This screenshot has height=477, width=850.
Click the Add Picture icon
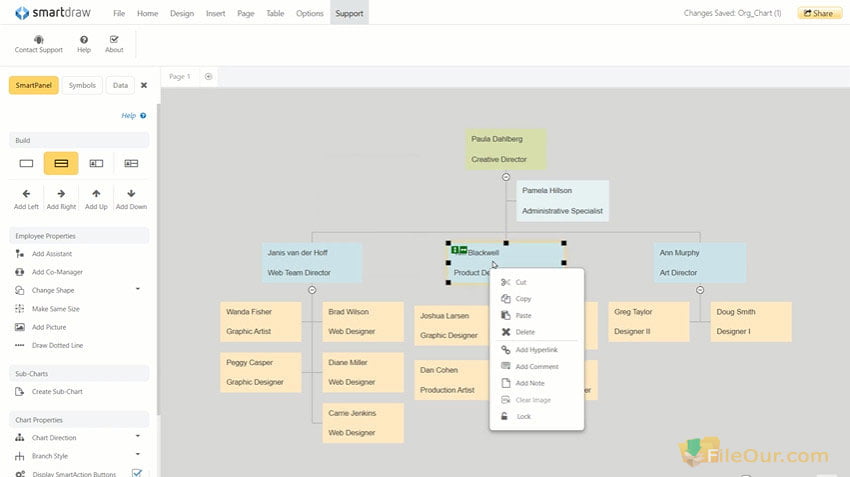pyautogui.click(x=20, y=327)
